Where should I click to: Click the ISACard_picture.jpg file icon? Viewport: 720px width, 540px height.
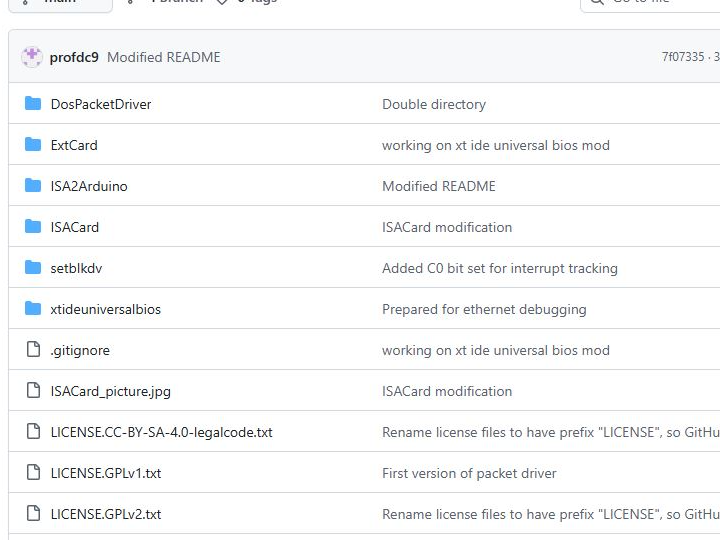(x=33, y=391)
